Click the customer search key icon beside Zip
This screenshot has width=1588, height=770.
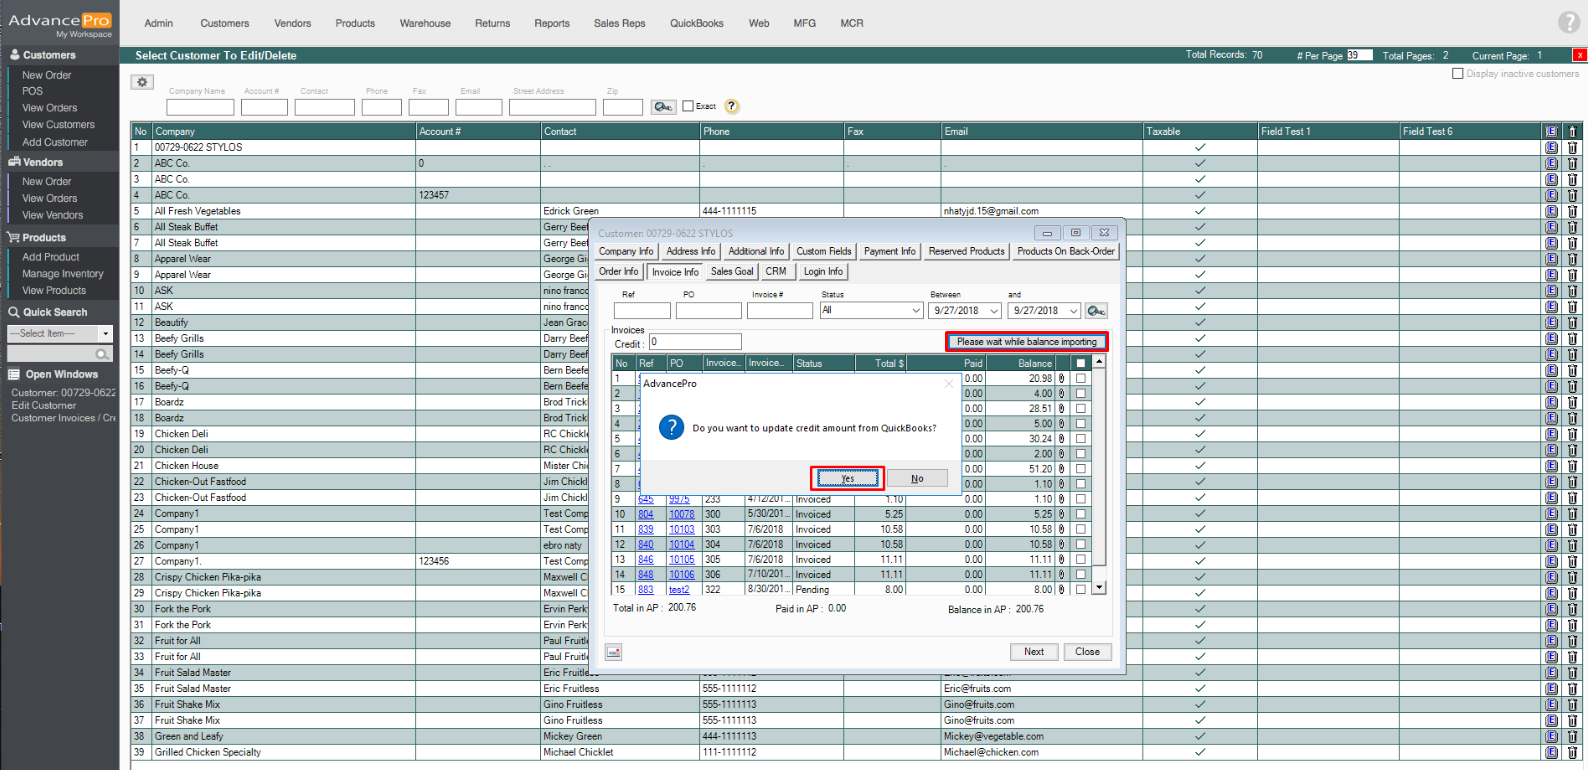pyautogui.click(x=663, y=107)
